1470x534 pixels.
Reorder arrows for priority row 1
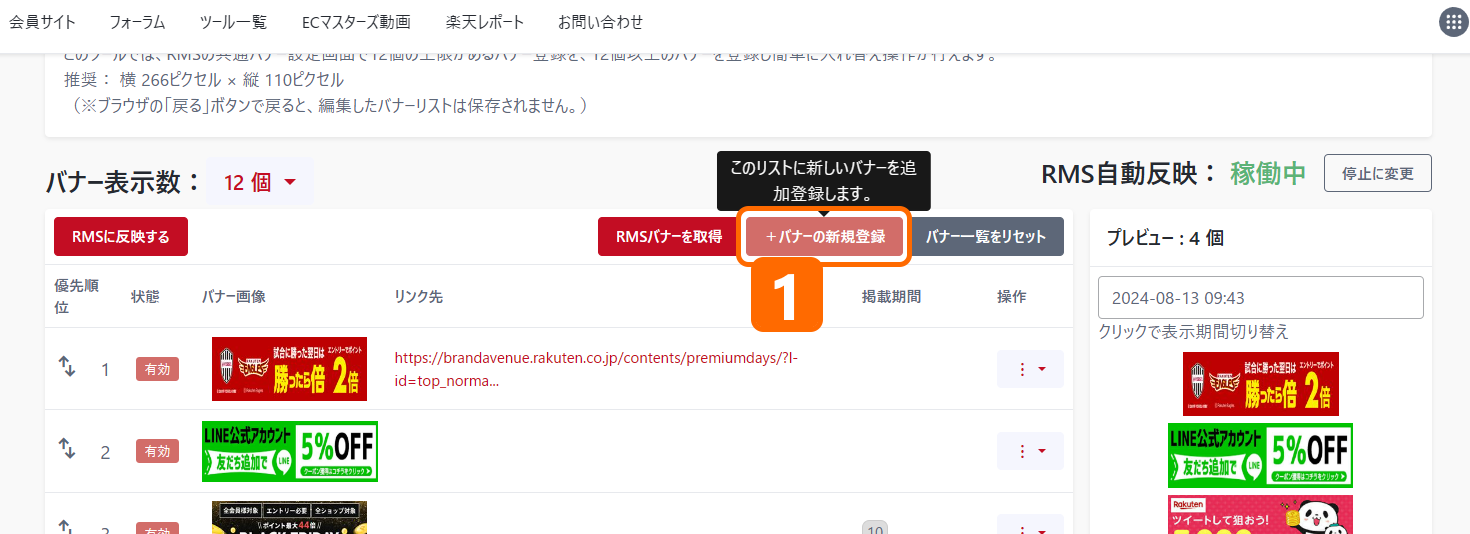coord(67,368)
